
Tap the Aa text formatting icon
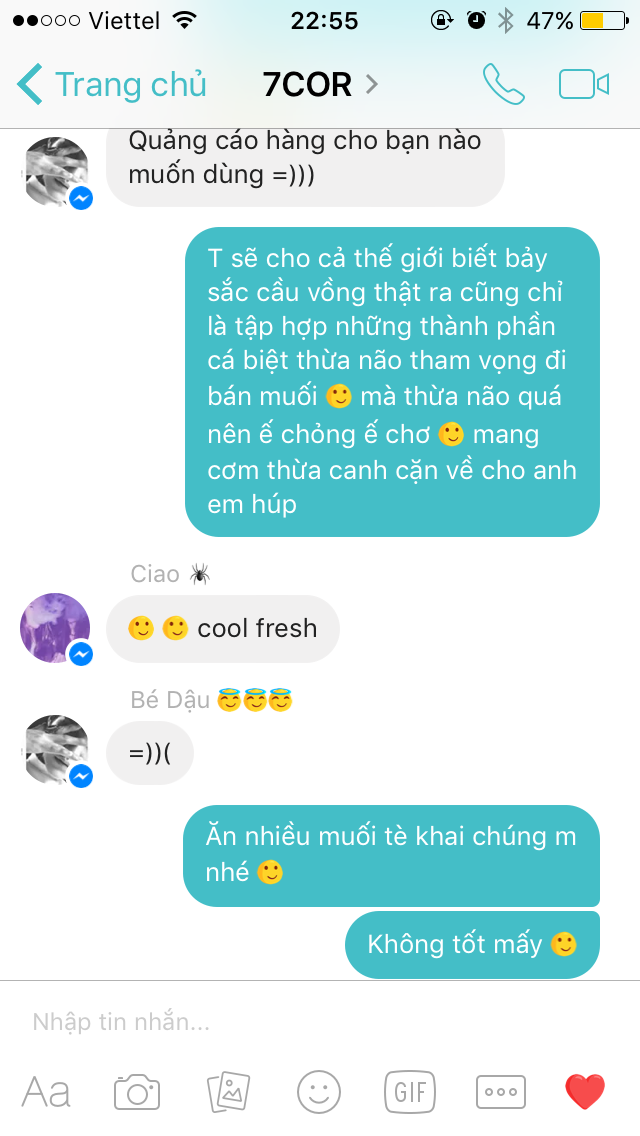click(46, 1092)
